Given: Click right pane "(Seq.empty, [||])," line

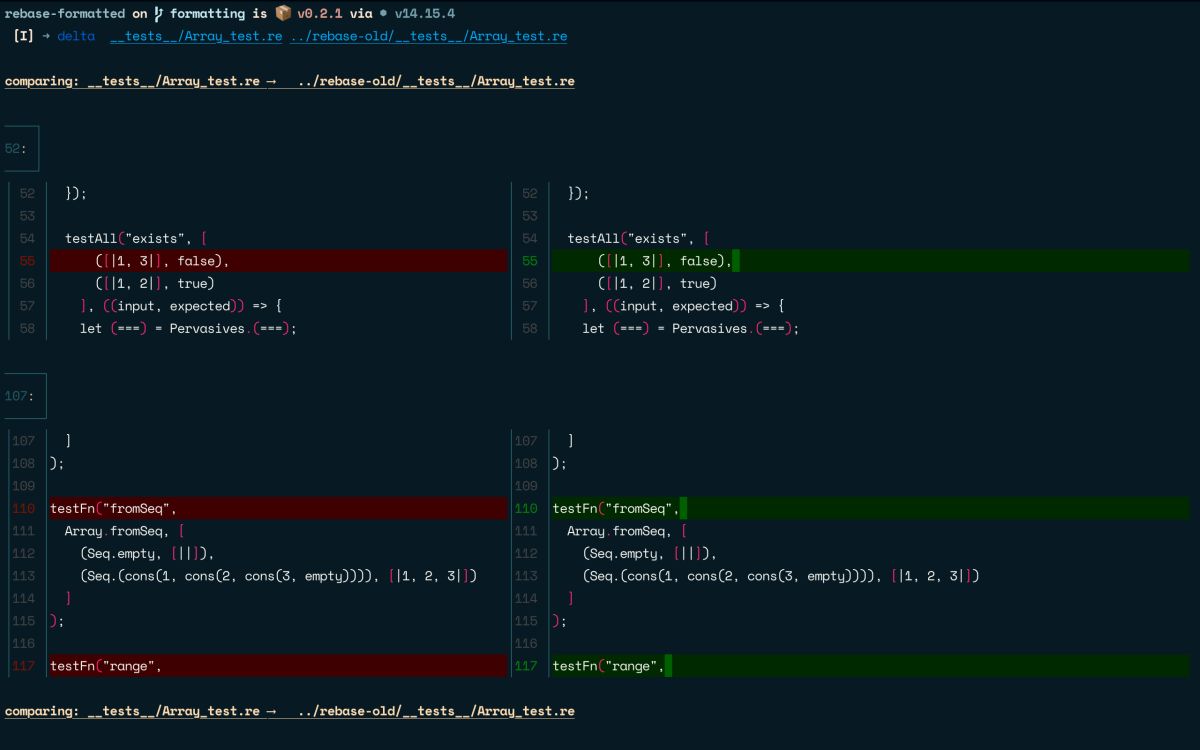Looking at the screenshot, I should (649, 553).
